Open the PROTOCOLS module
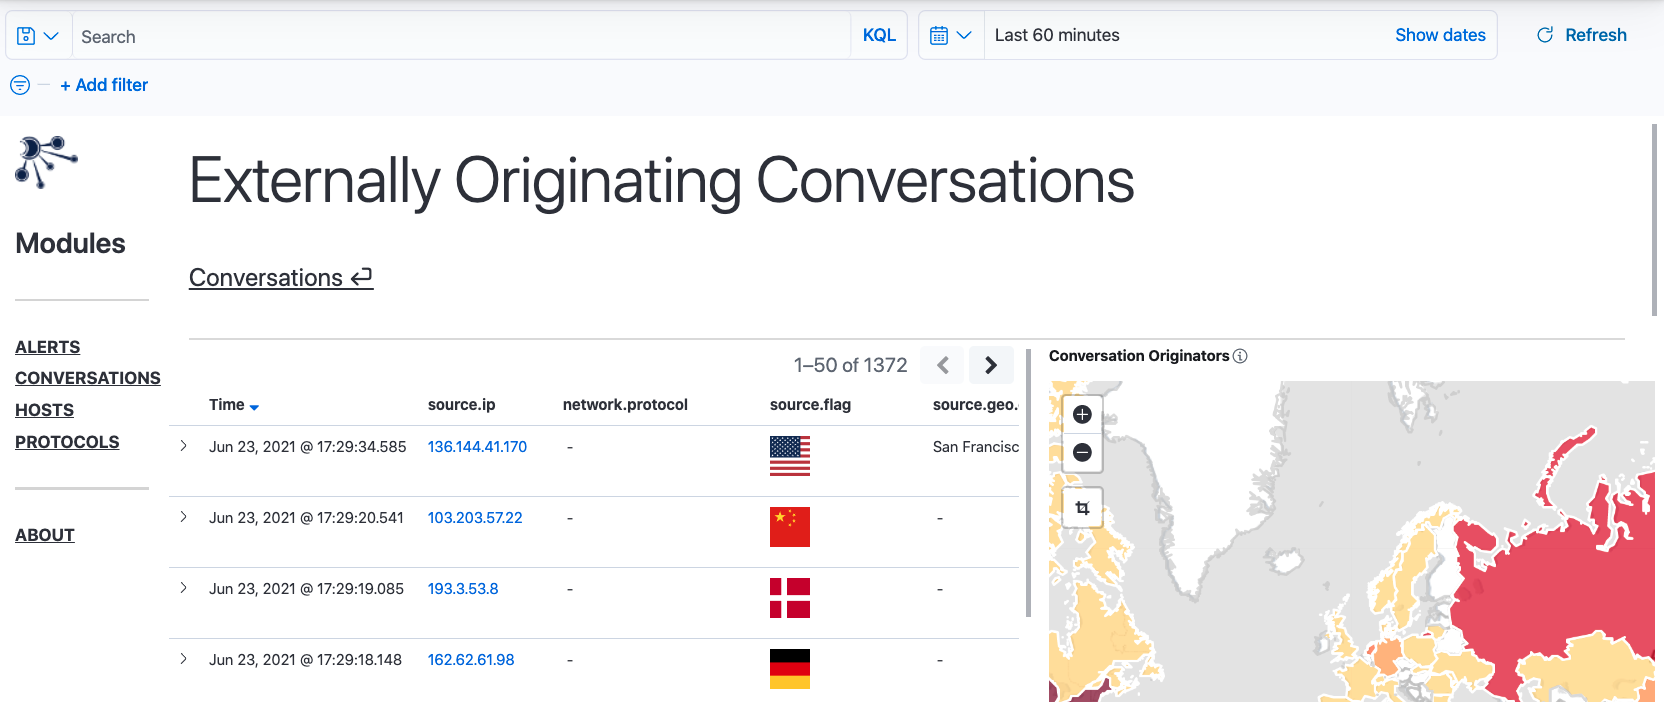 click(x=67, y=442)
